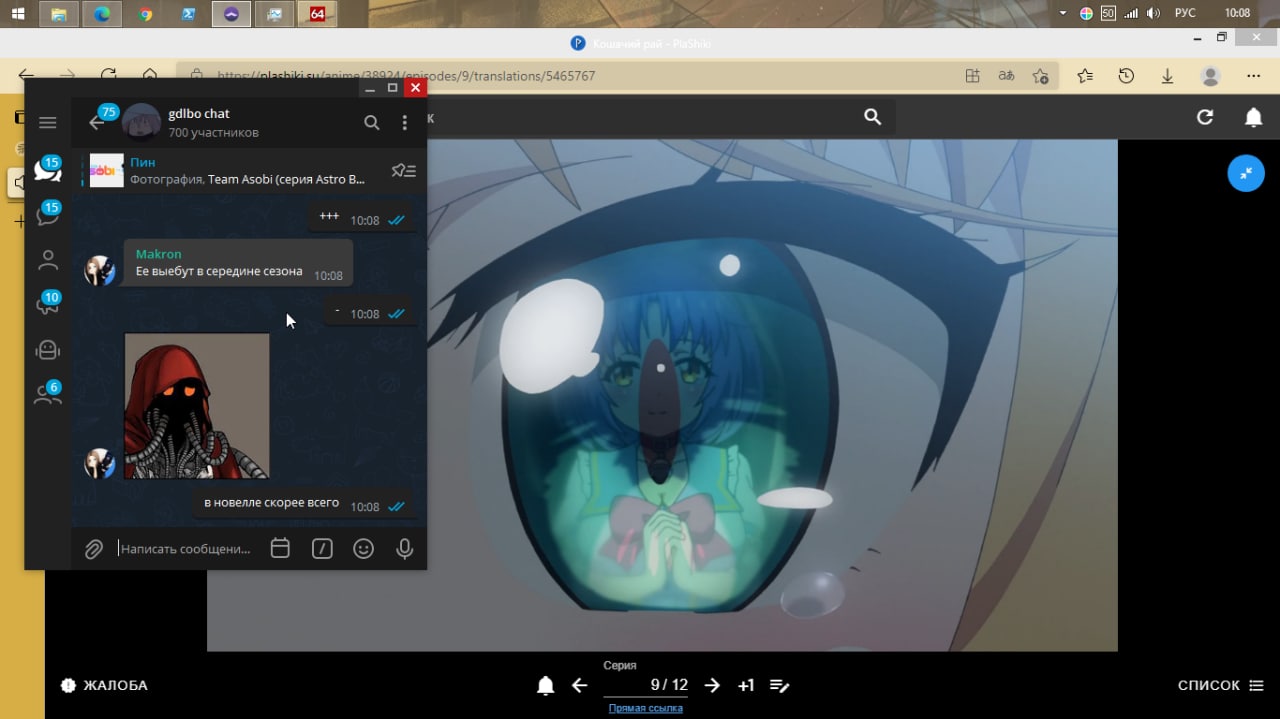The width and height of the screenshot is (1280, 719).
Task: Open the translate page icon in address bar
Action: [1006, 75]
